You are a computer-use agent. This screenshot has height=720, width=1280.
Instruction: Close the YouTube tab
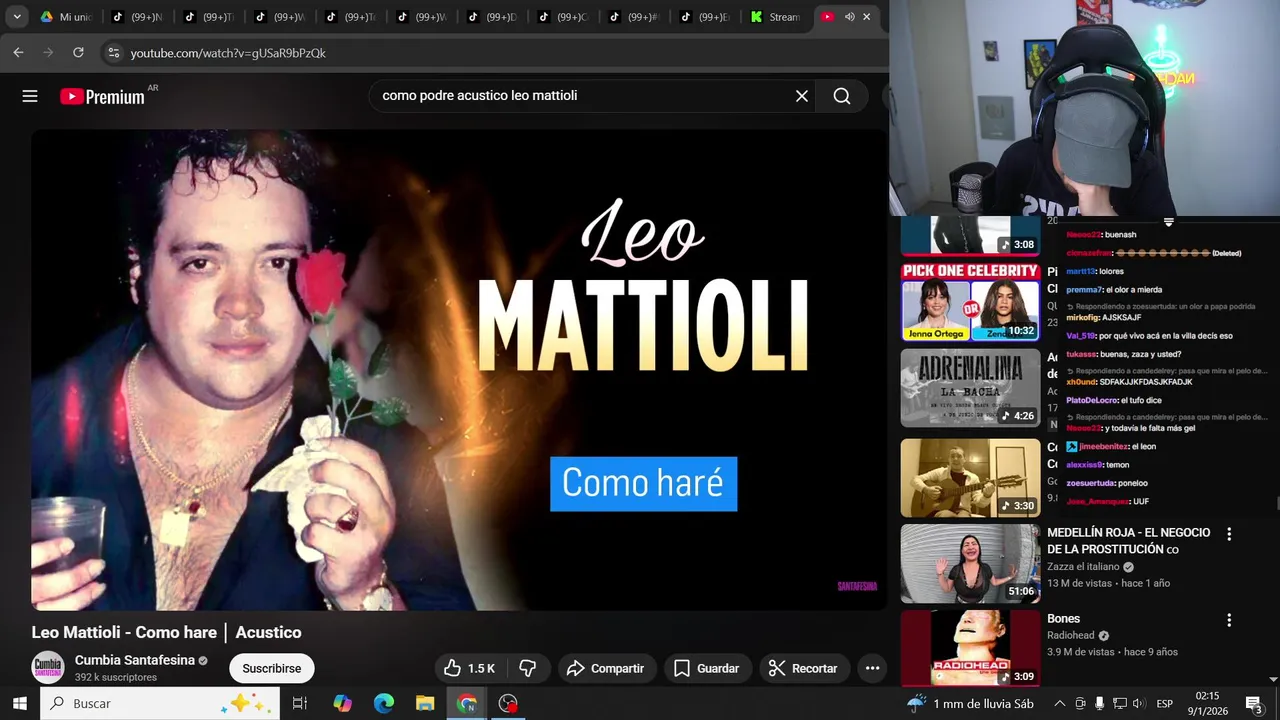(867, 17)
